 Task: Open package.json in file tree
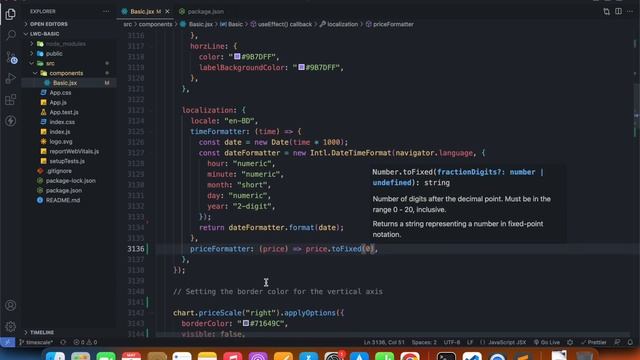click(64, 191)
